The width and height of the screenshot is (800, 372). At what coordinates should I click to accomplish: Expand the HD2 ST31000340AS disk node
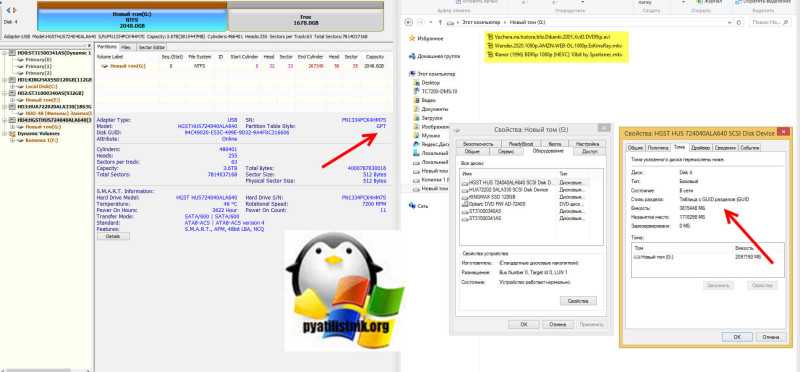click(x=5, y=93)
